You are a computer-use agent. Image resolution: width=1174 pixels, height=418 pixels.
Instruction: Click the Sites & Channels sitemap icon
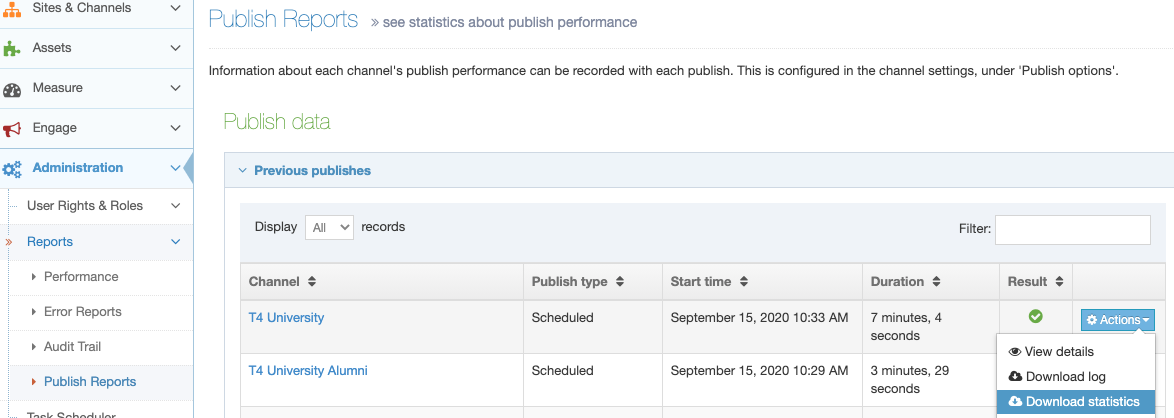pyautogui.click(x=12, y=8)
